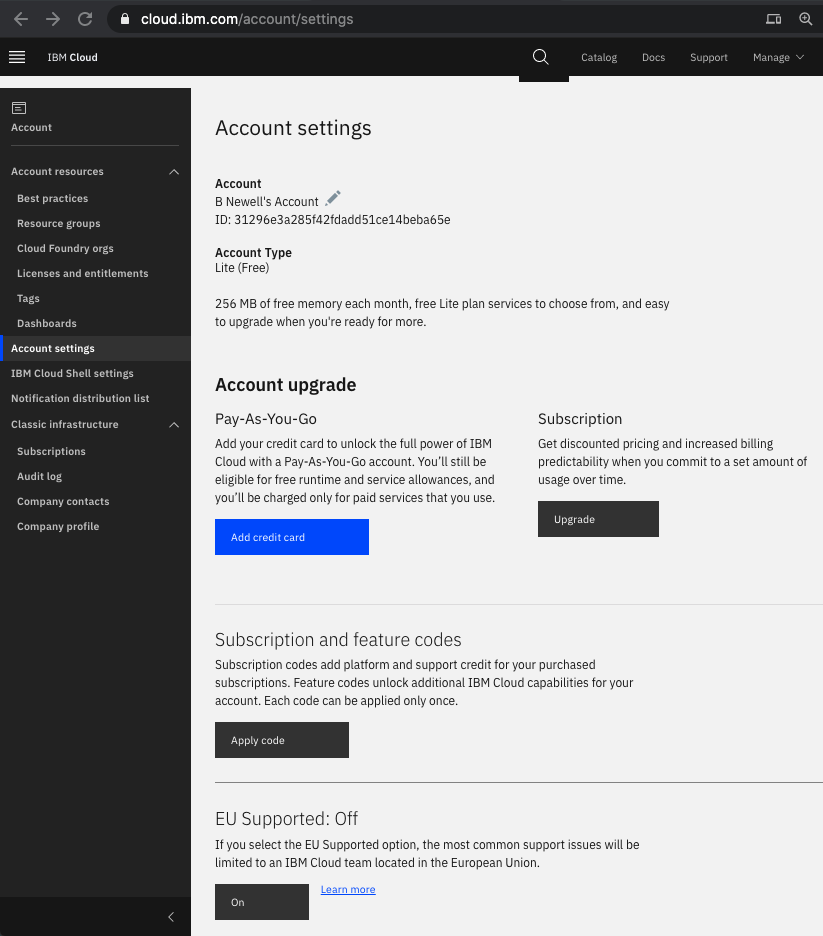Reload the page with refresh icon

[85, 19]
